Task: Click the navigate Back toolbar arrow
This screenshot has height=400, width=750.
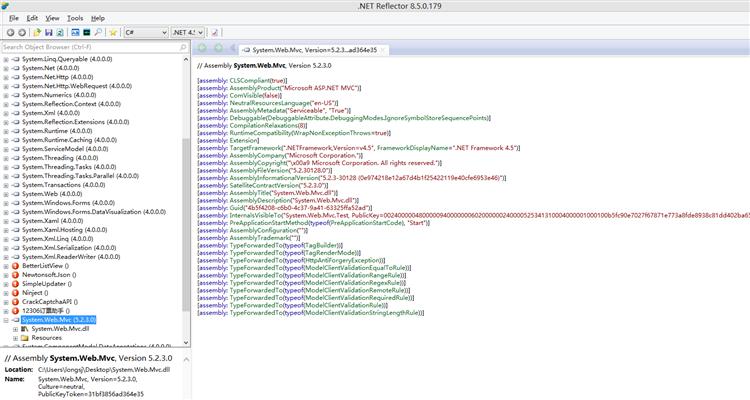Action: tap(9, 32)
